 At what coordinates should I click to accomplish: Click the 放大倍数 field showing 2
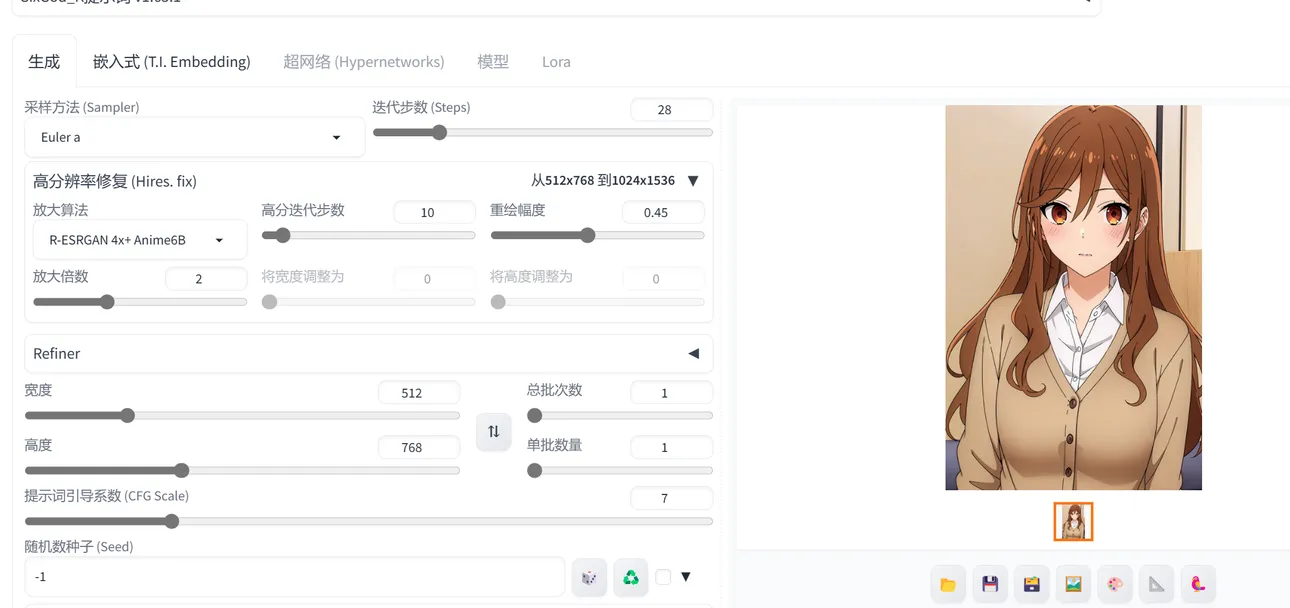coord(206,279)
